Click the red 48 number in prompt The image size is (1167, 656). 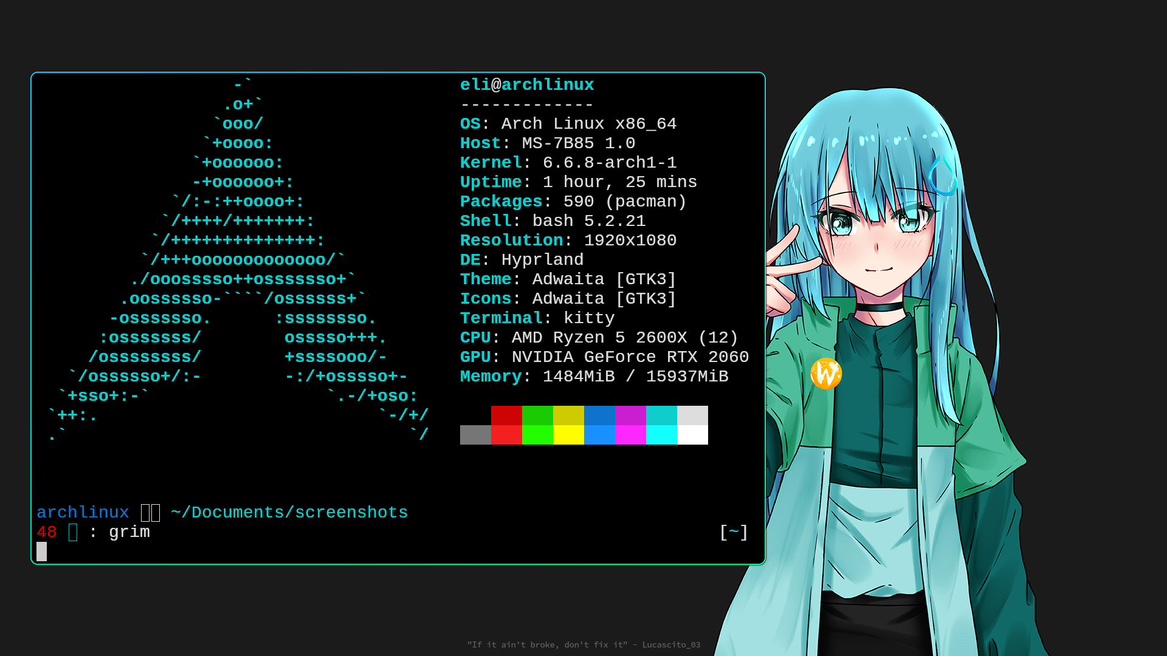click(47, 532)
